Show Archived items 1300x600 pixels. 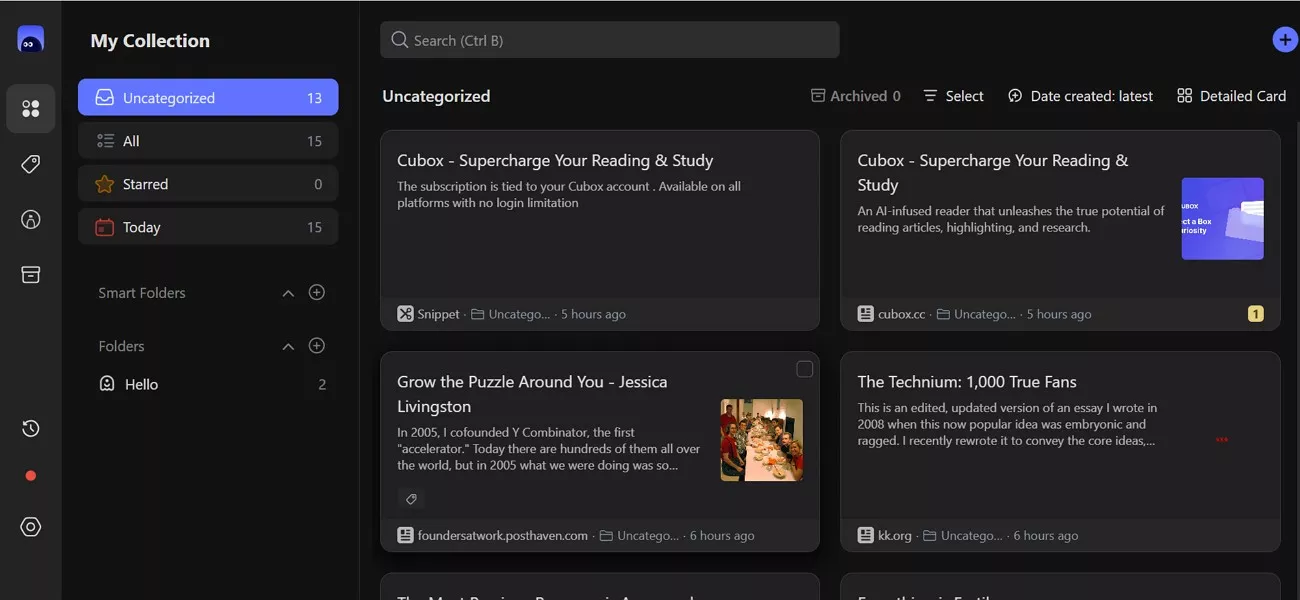pyautogui.click(x=855, y=96)
